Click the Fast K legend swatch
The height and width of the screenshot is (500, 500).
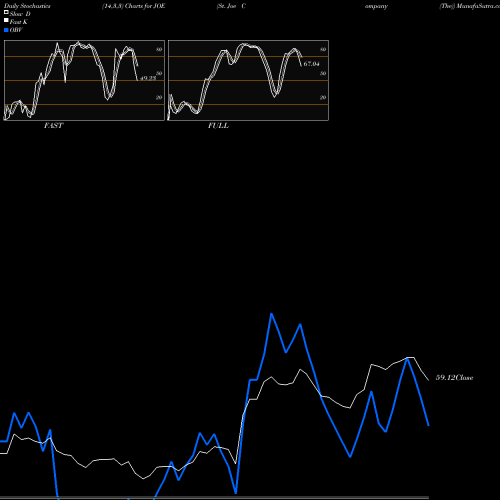pos(6,21)
